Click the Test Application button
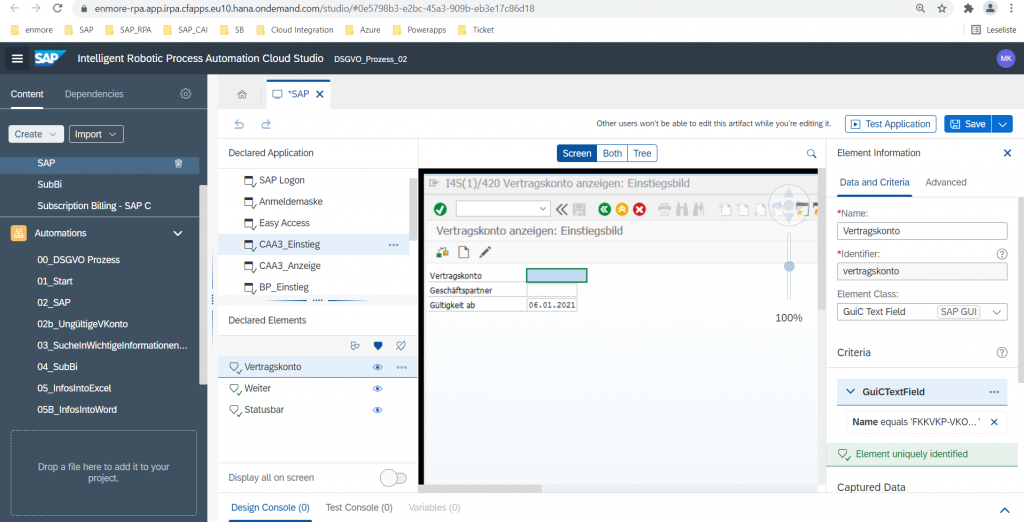 891,124
